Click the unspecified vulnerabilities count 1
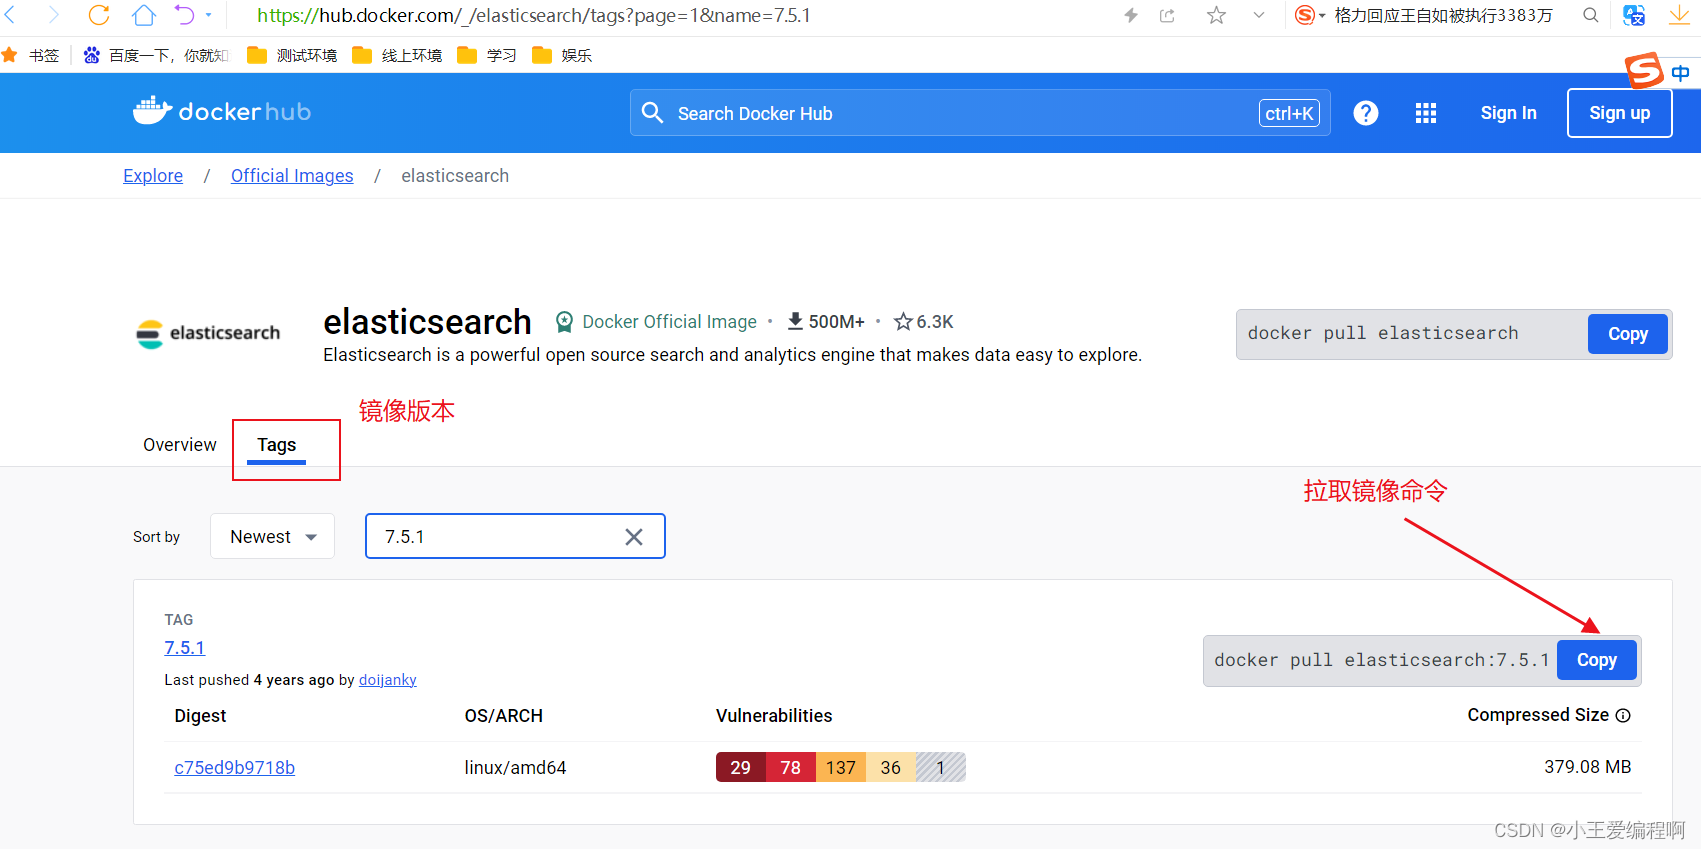Image resolution: width=1701 pixels, height=849 pixels. click(941, 767)
